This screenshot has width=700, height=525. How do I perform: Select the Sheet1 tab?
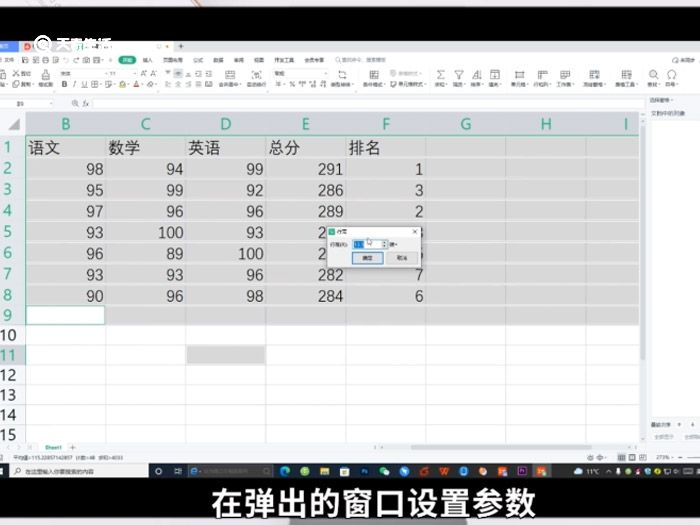53,447
